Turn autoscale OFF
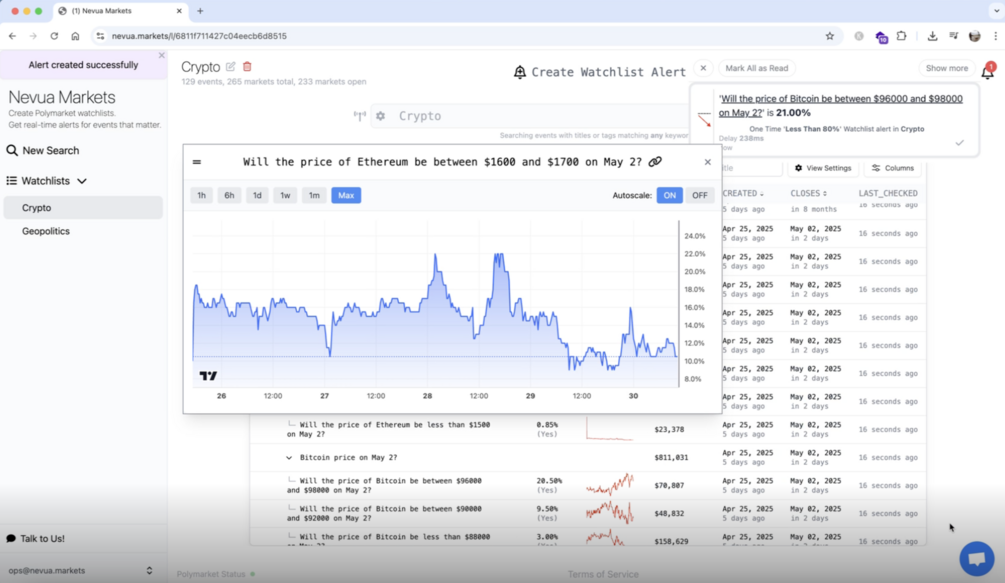Viewport: 1005px width, 583px height. (x=699, y=195)
